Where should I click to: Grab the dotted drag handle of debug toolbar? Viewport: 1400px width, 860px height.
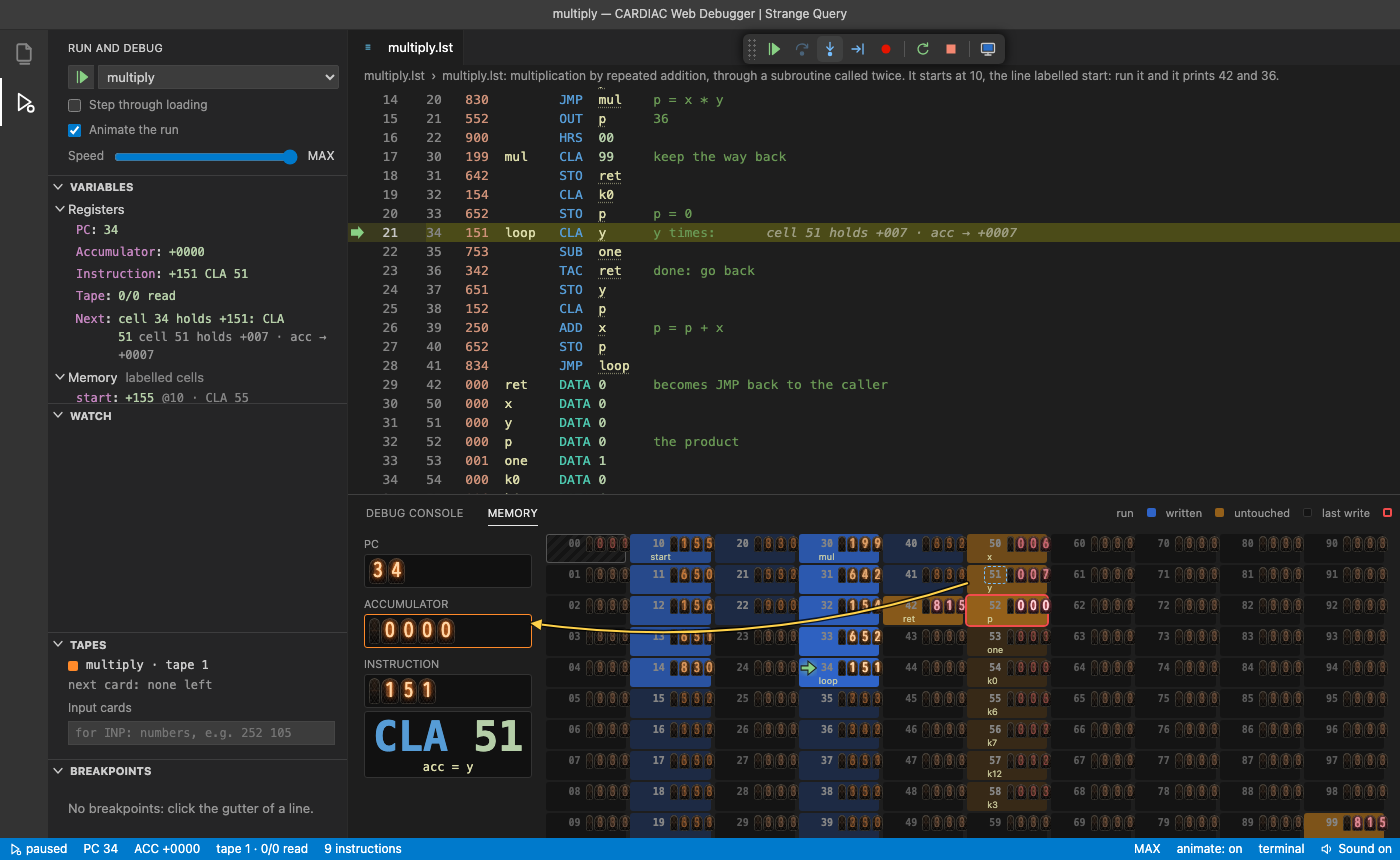(752, 49)
